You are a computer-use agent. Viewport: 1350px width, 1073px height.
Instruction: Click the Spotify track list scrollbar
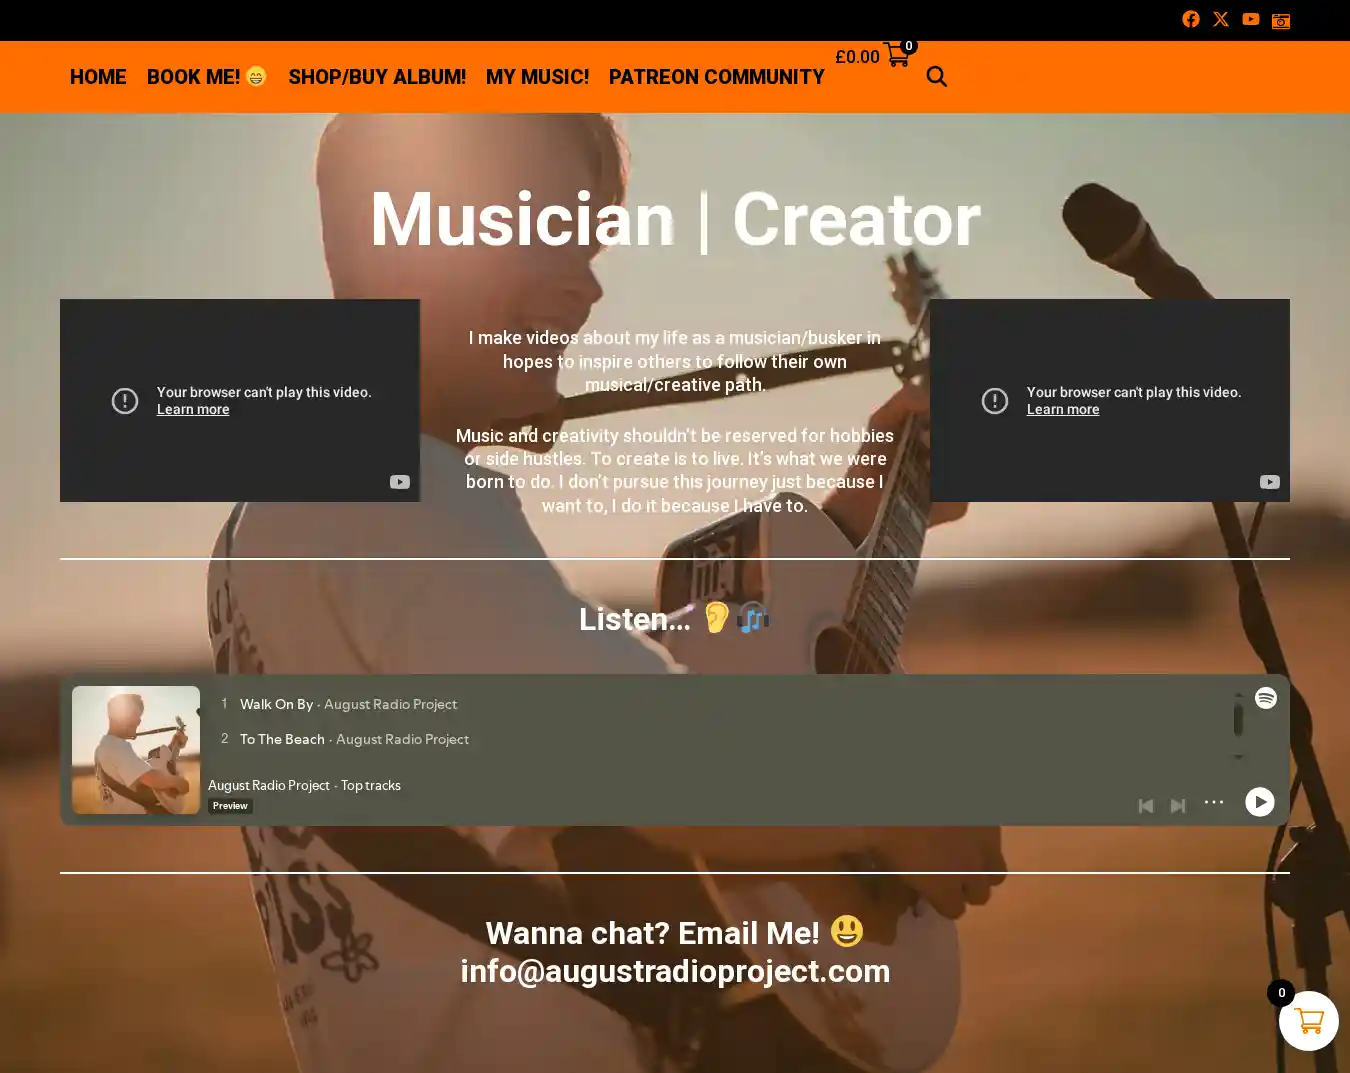[x=1238, y=720]
